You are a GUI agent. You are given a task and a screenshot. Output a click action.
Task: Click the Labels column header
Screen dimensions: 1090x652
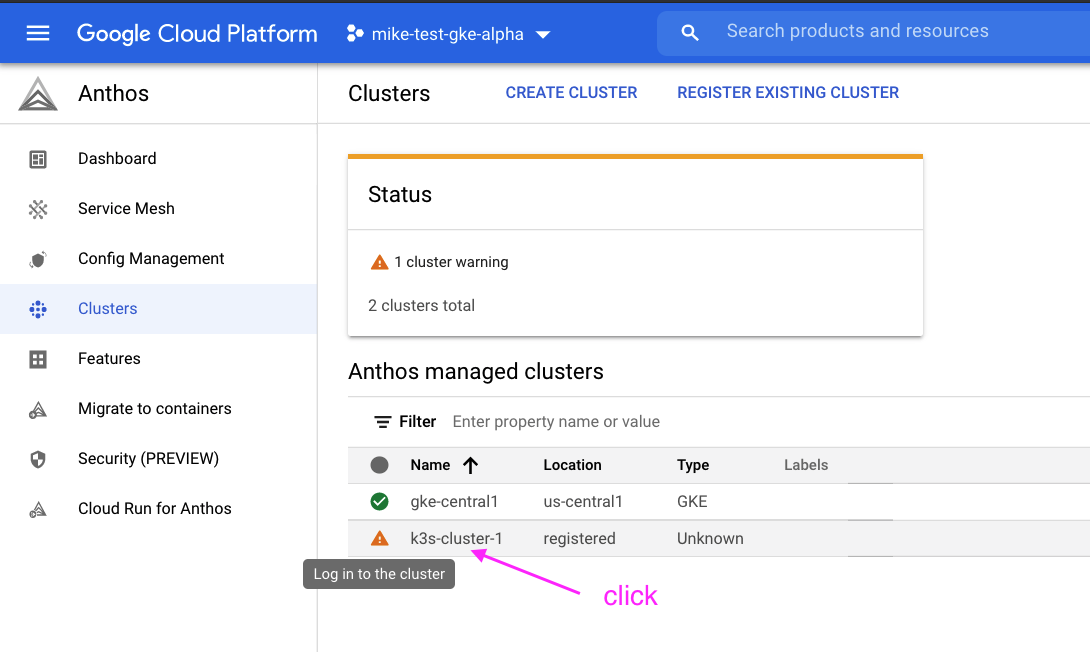[806, 465]
